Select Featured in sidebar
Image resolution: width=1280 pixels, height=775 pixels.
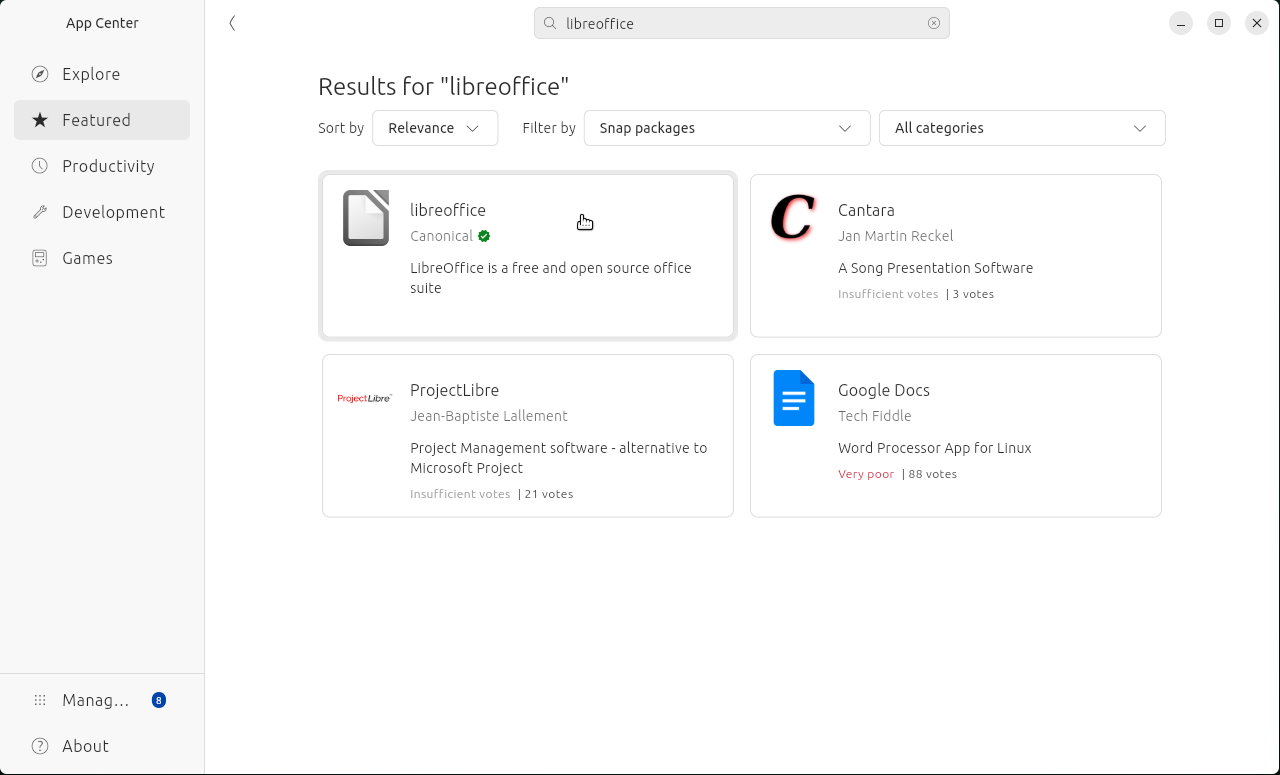click(x=102, y=120)
